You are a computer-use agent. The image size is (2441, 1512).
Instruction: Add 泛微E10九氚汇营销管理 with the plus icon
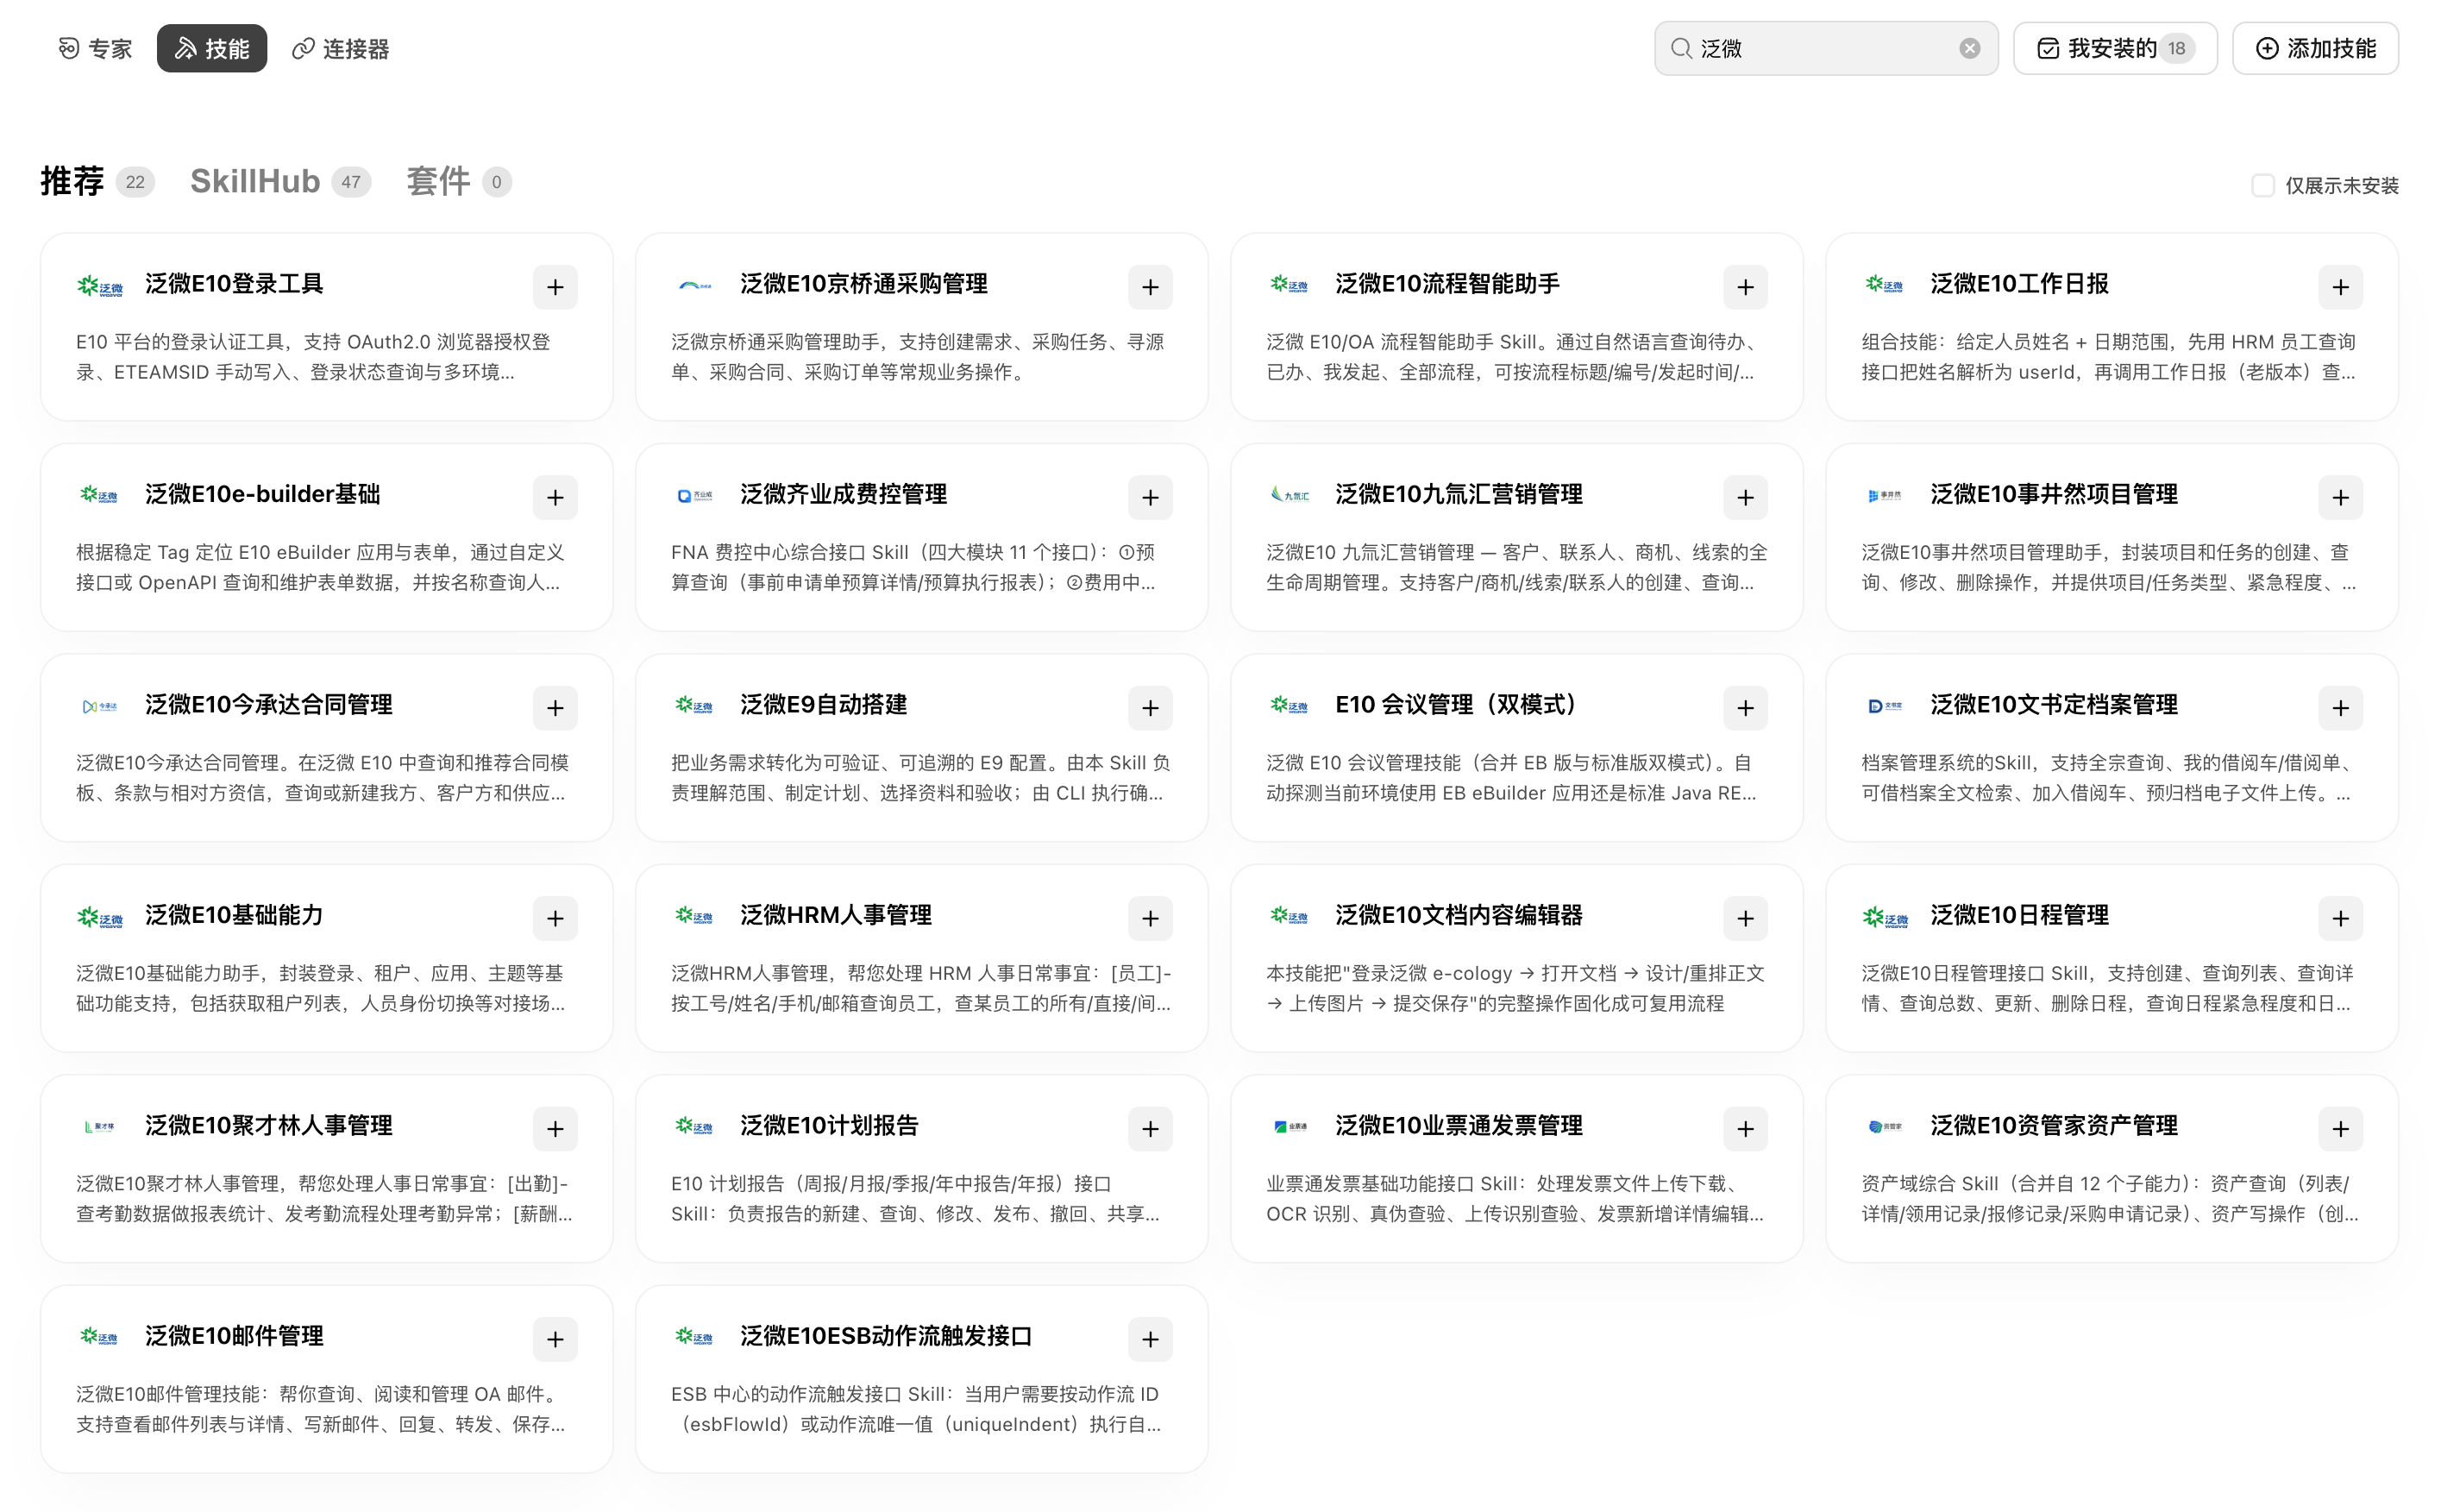[1745, 498]
